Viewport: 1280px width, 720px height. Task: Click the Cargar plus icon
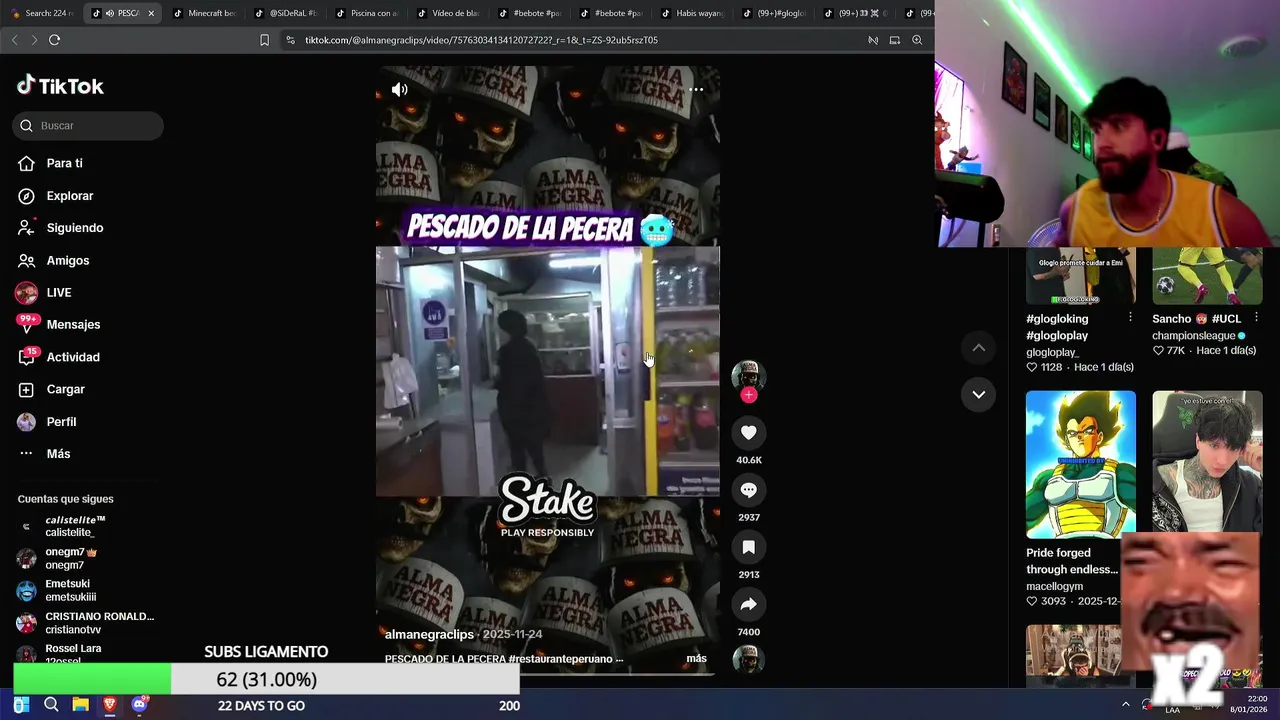(x=27, y=389)
